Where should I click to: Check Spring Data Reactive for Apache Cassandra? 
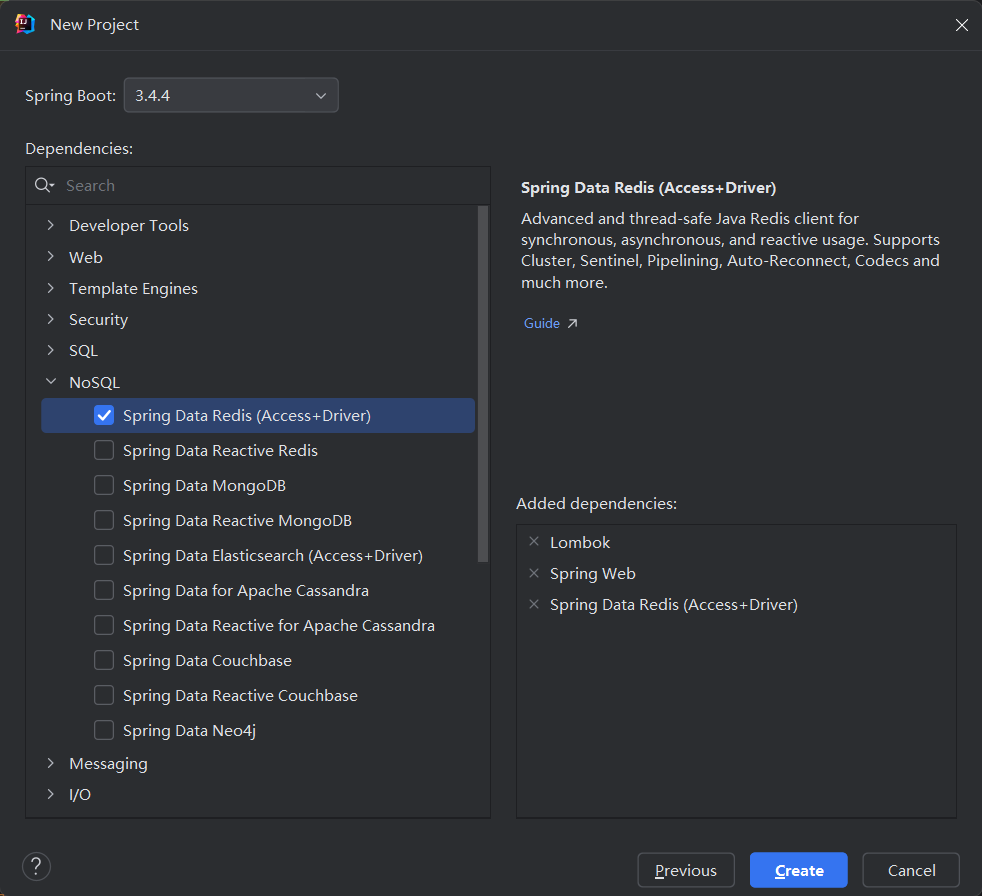pos(104,626)
